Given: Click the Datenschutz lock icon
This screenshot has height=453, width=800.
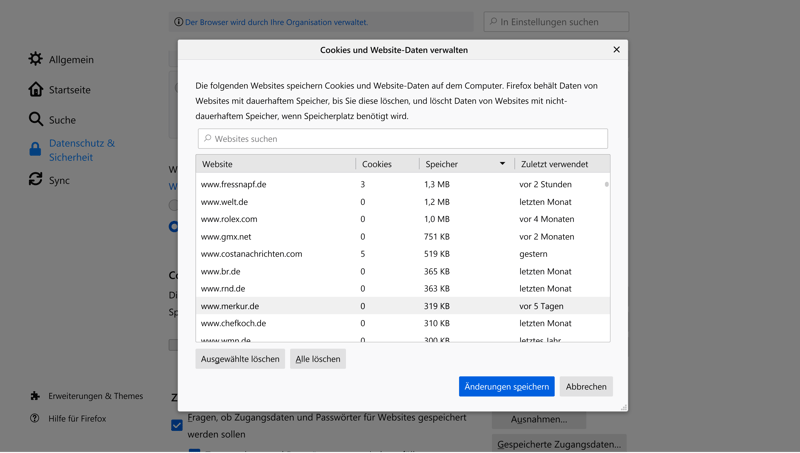Looking at the screenshot, I should click(x=36, y=150).
